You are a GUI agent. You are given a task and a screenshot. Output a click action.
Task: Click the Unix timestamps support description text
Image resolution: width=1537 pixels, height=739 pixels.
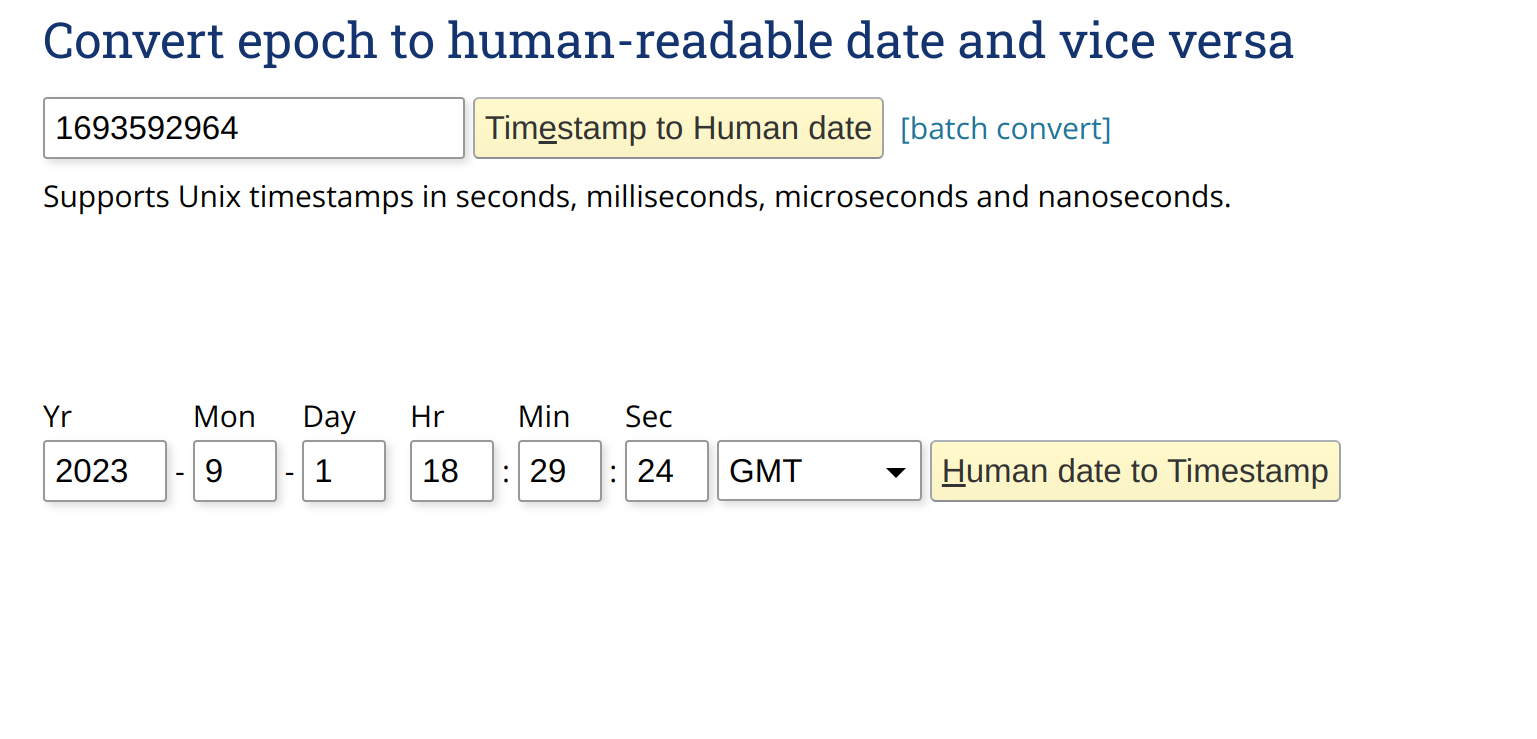click(636, 196)
